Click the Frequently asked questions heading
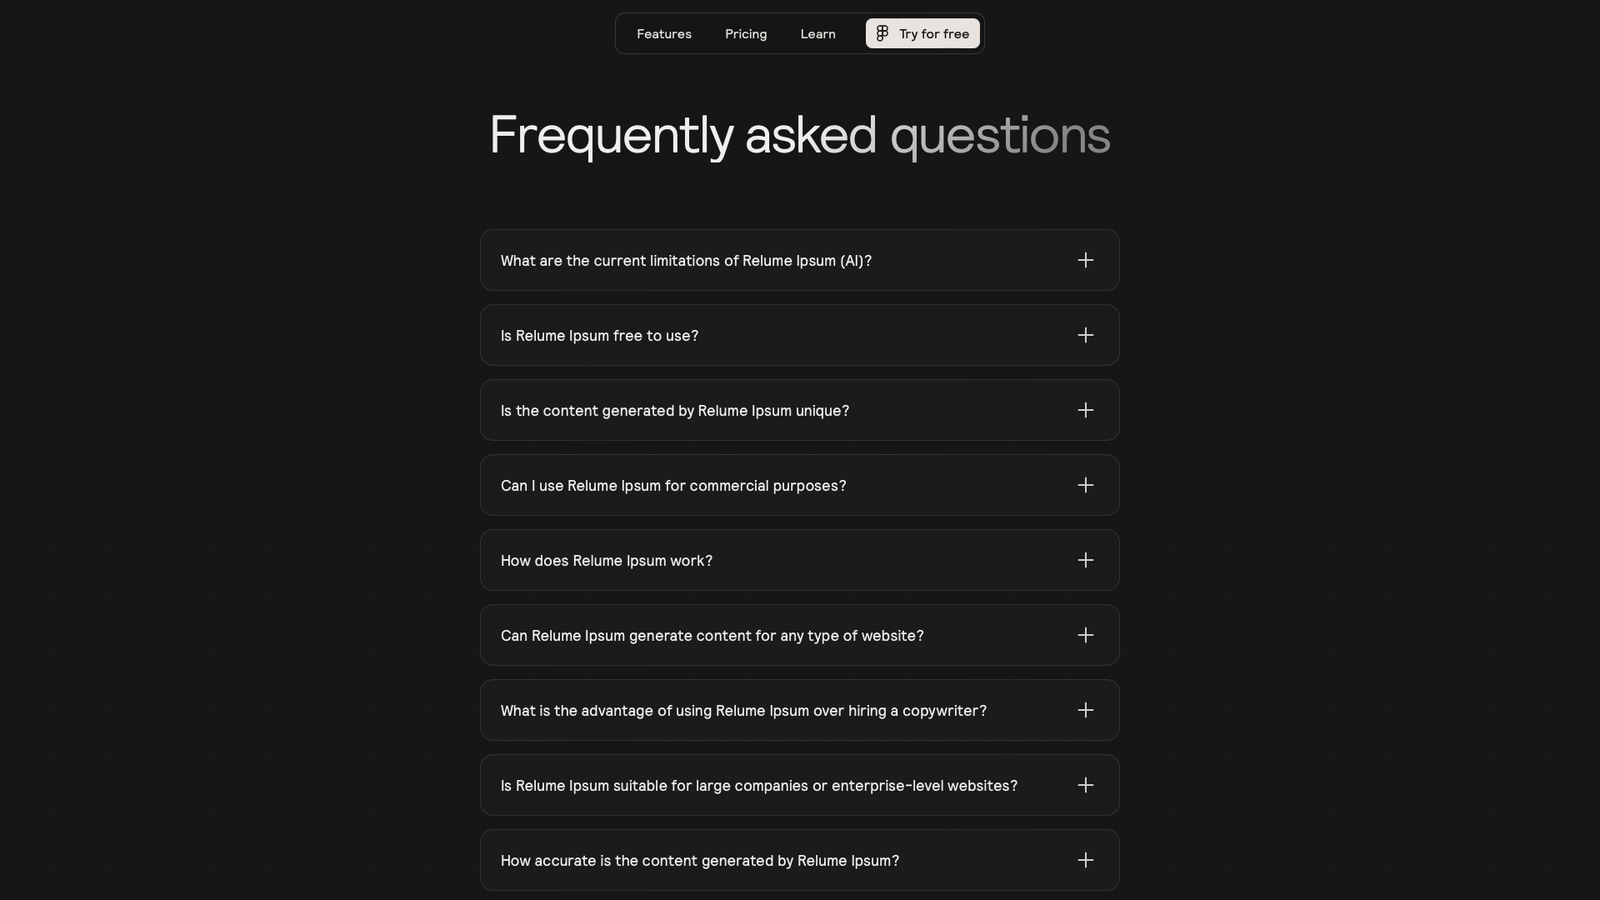Image resolution: width=1600 pixels, height=900 pixels. [799, 135]
